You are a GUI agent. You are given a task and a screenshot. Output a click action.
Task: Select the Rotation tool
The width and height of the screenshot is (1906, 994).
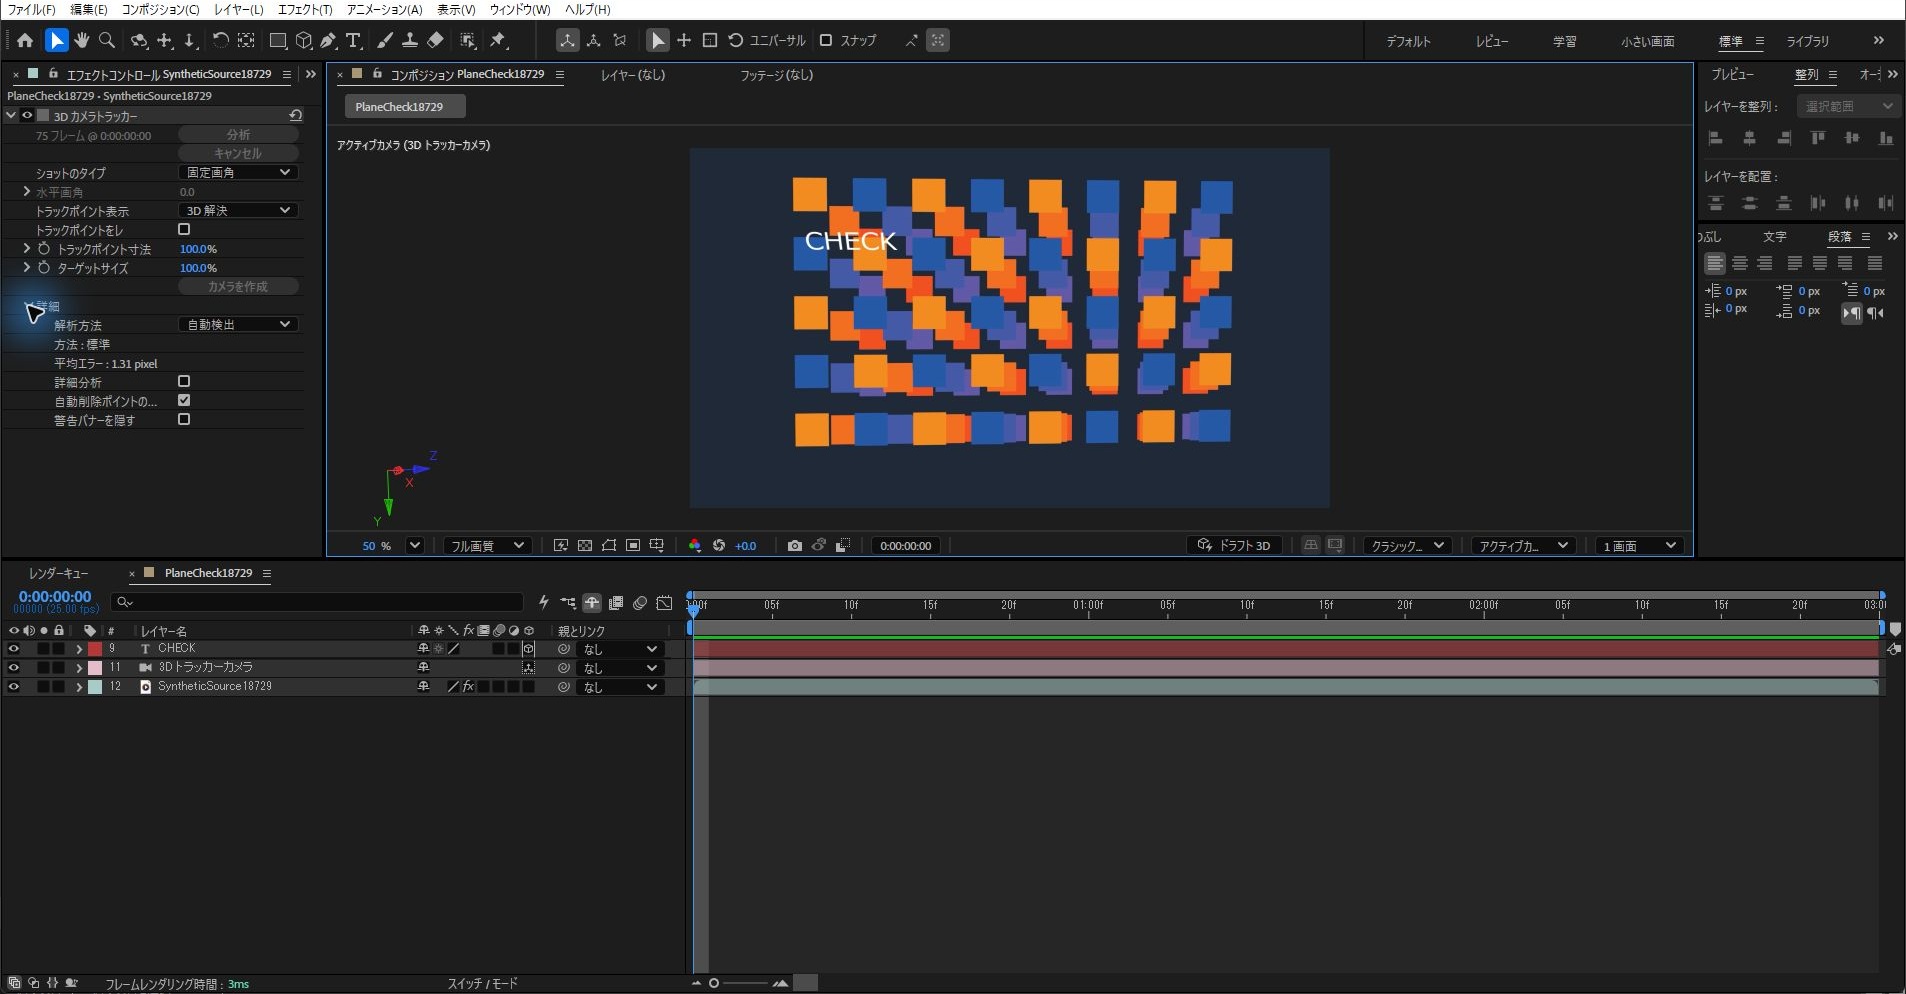click(220, 40)
